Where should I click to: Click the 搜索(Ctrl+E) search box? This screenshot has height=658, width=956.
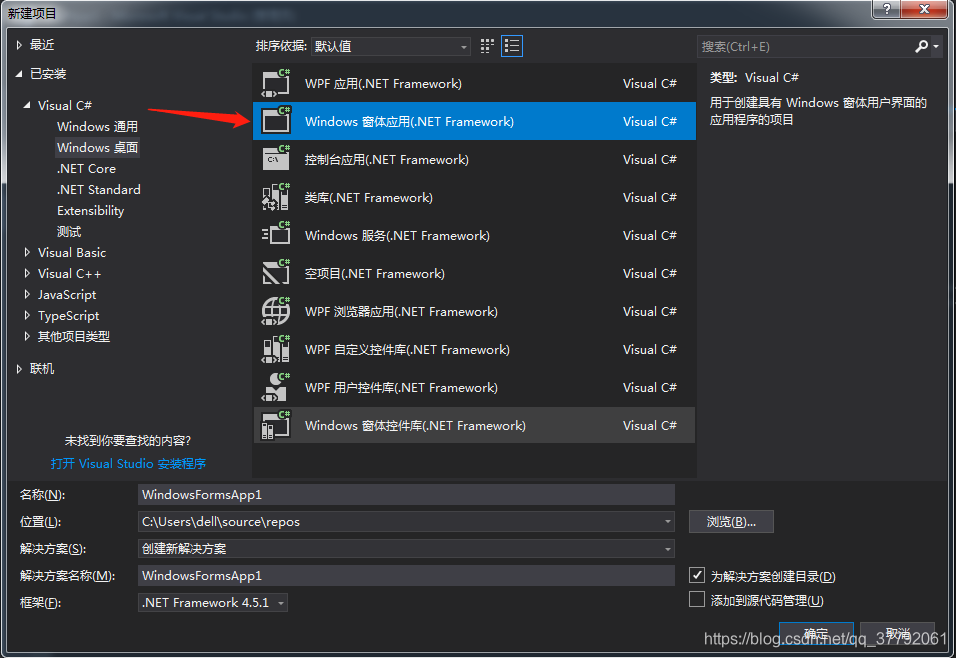tap(806, 46)
